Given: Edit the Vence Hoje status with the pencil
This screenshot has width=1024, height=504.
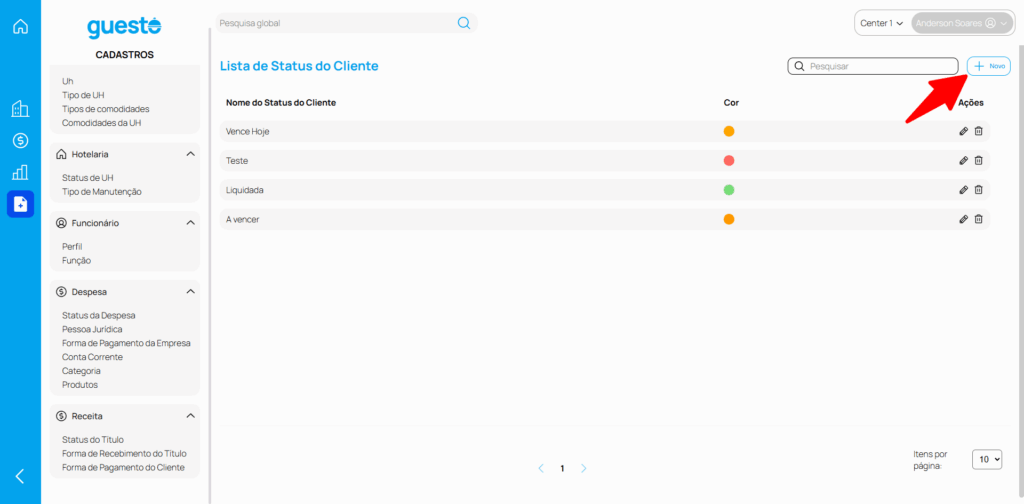Looking at the screenshot, I should pyautogui.click(x=963, y=131).
